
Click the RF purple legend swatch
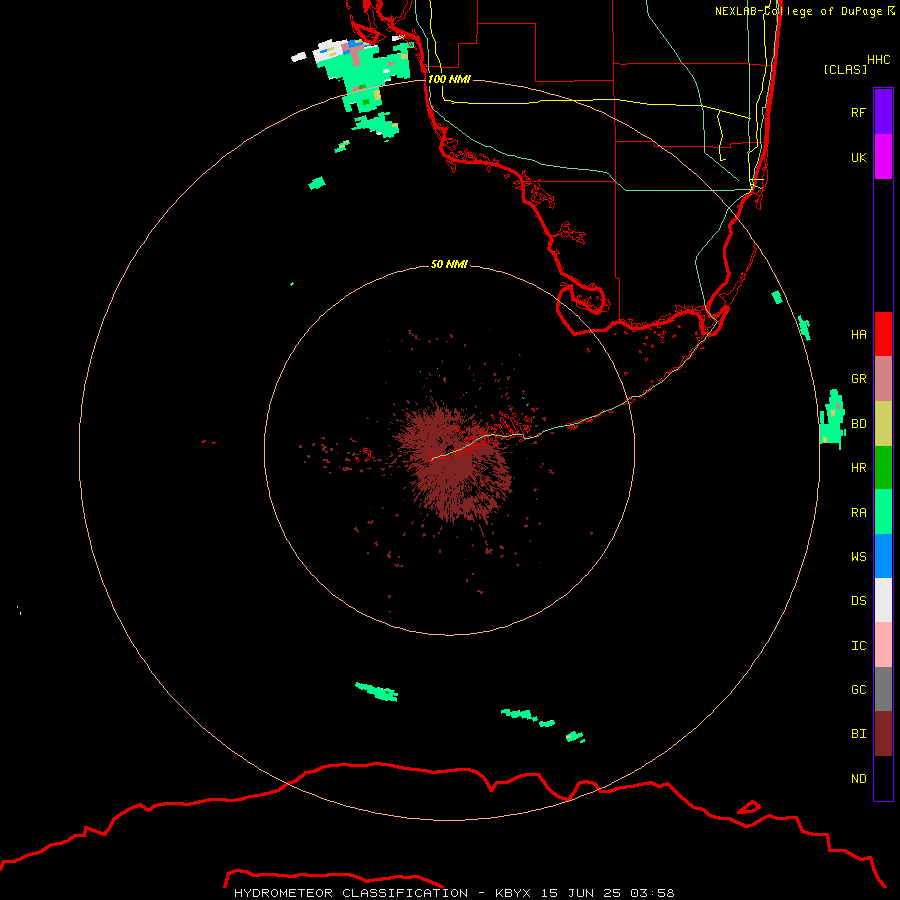point(883,112)
